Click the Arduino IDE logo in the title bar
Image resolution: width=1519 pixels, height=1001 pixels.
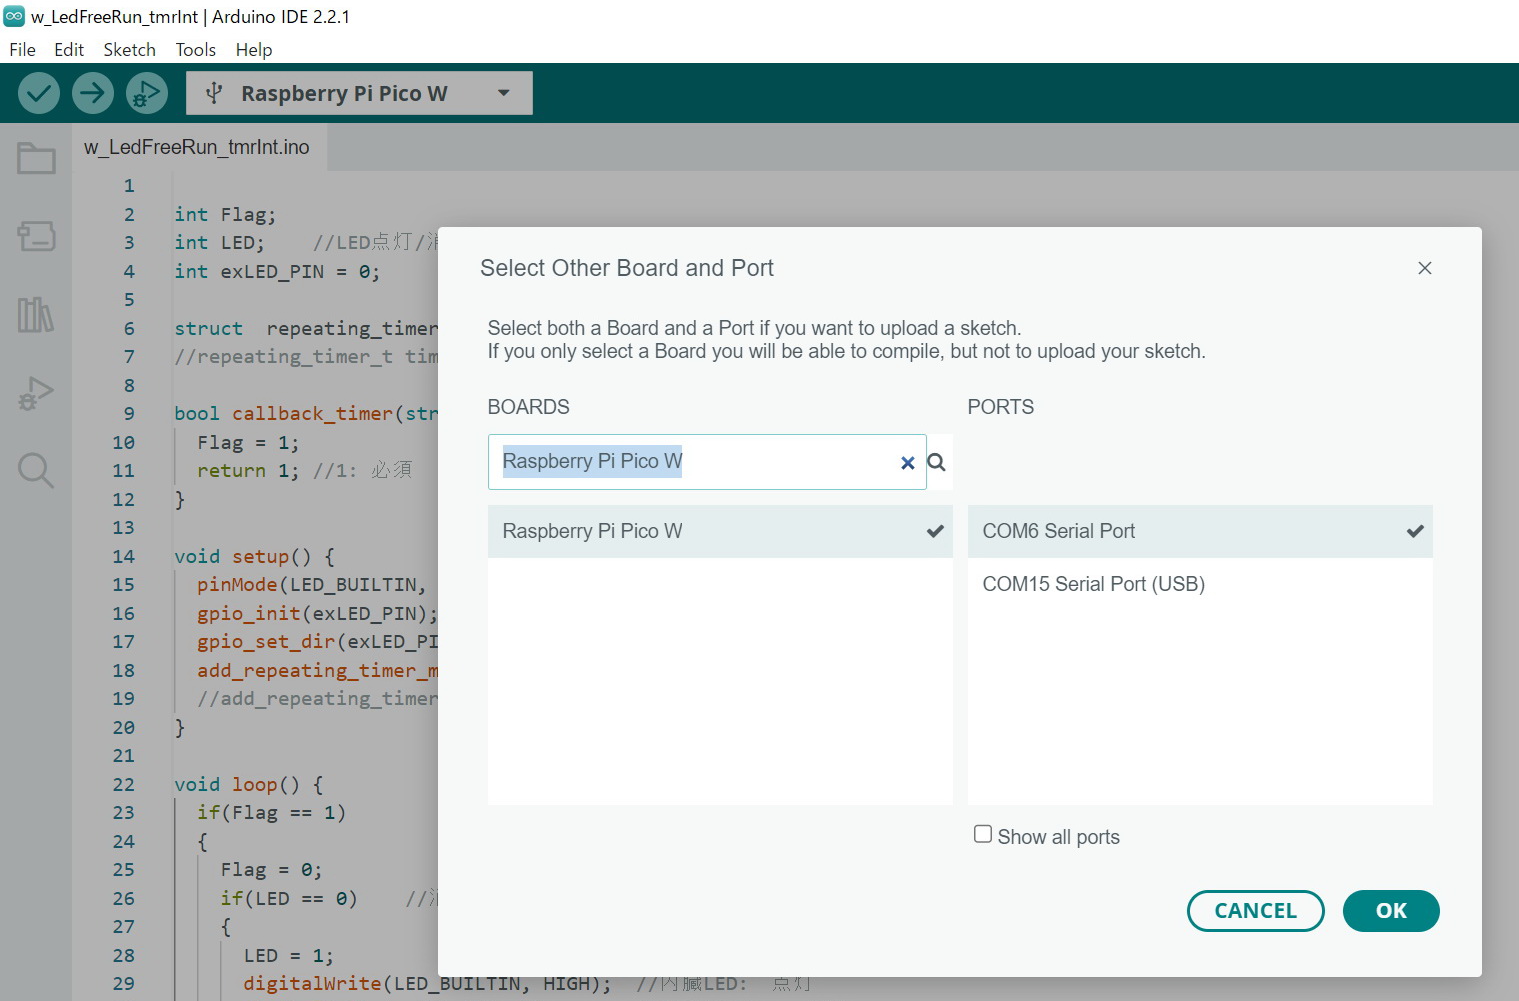pos(14,16)
